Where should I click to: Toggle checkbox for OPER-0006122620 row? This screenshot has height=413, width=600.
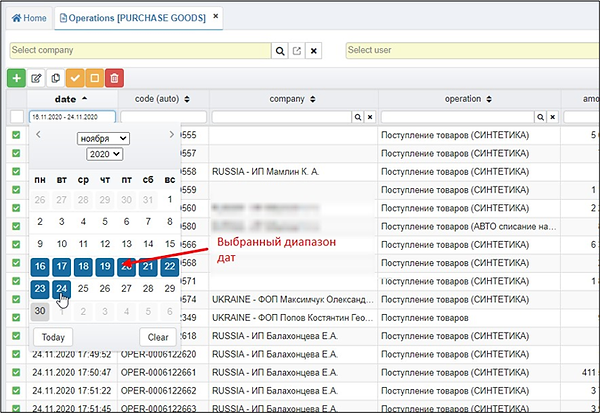click(x=16, y=354)
